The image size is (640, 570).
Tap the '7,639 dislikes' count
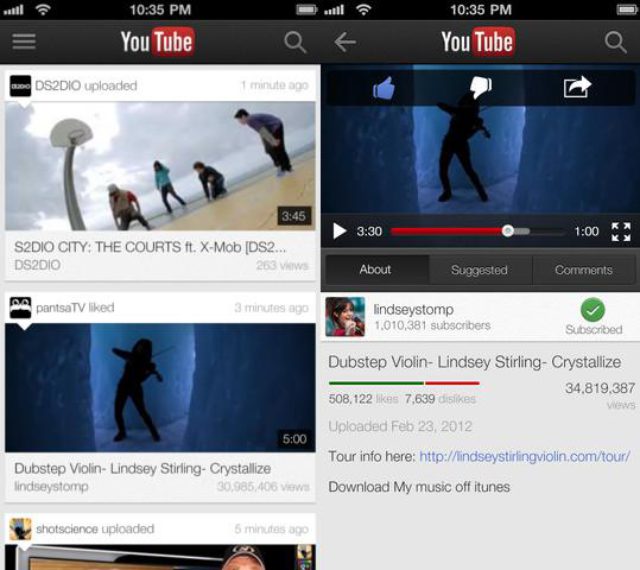(440, 399)
